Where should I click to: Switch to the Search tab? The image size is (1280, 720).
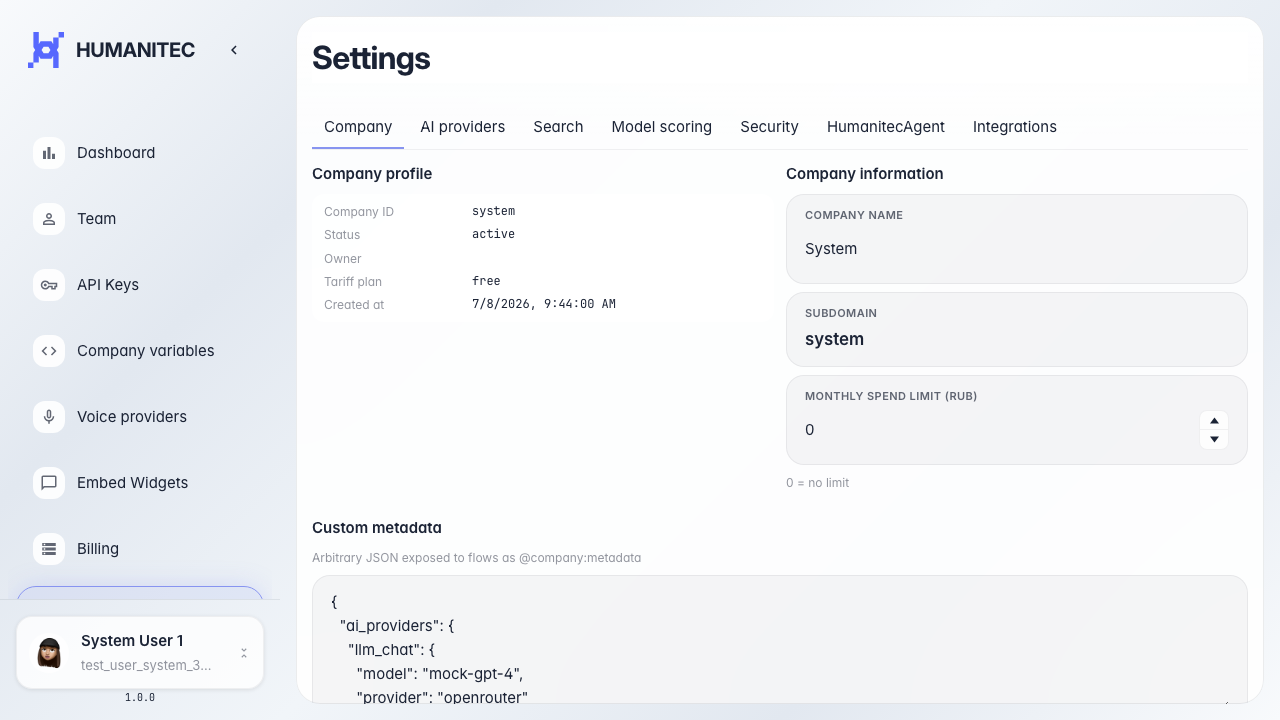(x=558, y=127)
